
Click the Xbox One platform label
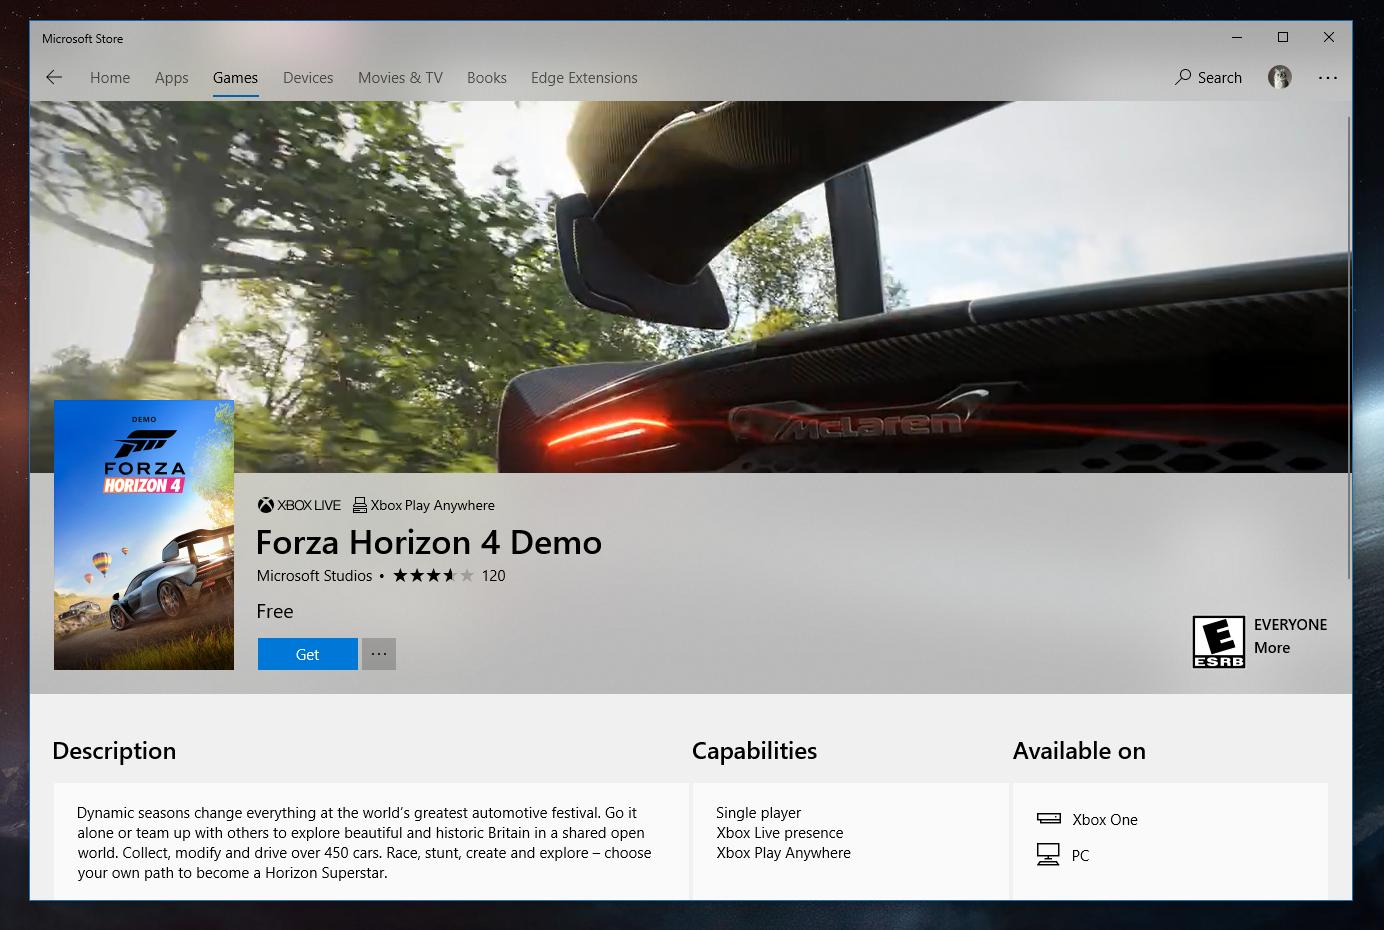(x=1105, y=820)
